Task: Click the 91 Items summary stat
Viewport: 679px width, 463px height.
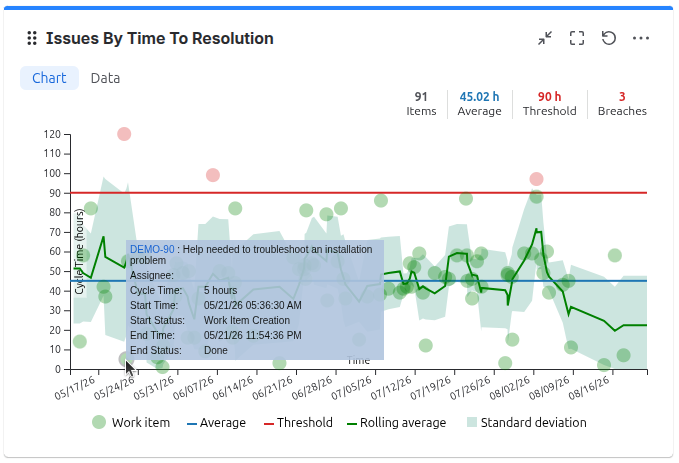Action: (x=421, y=104)
